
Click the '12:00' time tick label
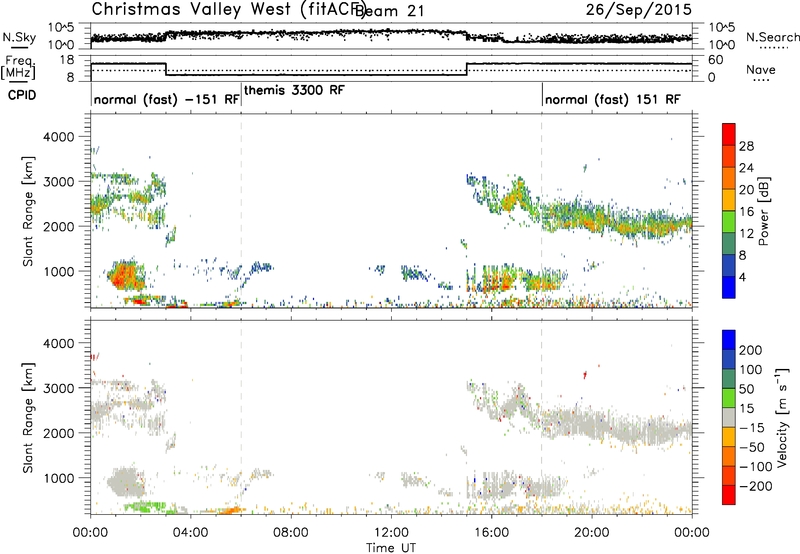(391, 532)
